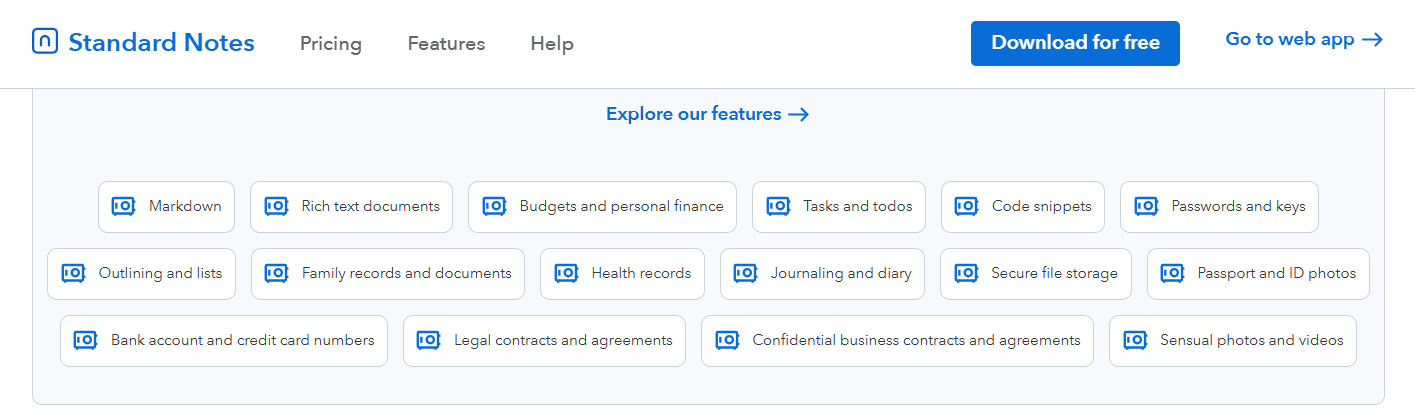This screenshot has height=420, width=1415.
Task: Click the Journaling and diary chip
Action: [x=822, y=273]
